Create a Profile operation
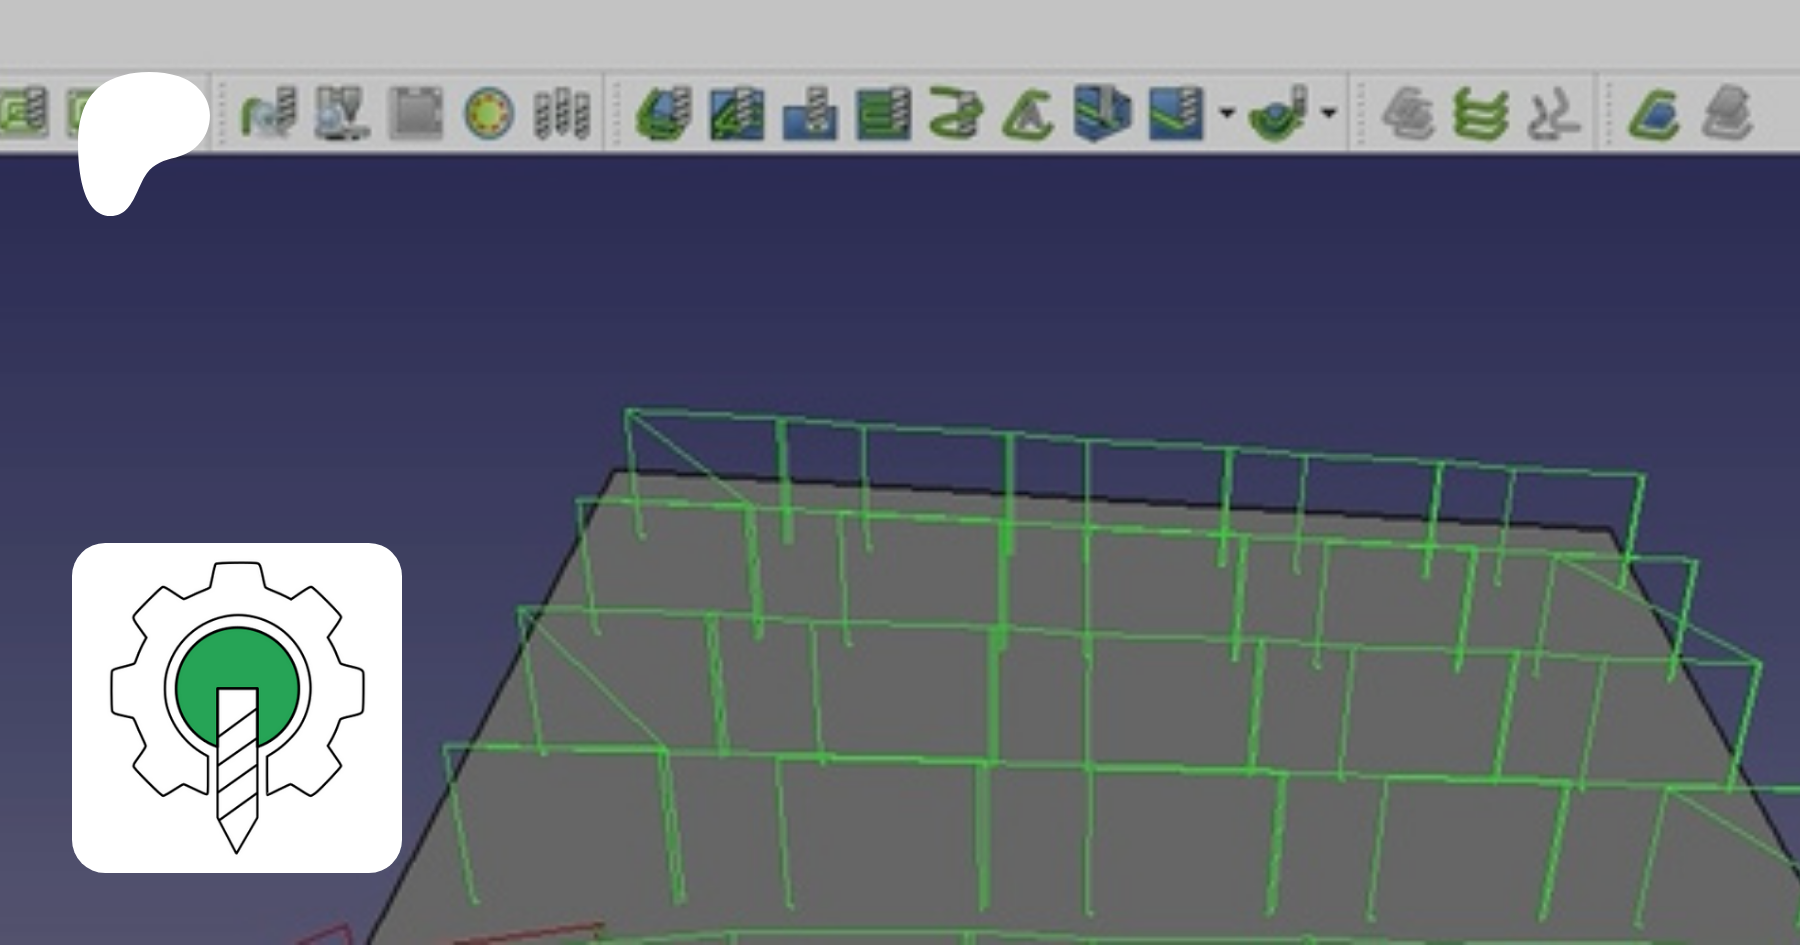This screenshot has height=945, width=1800. coord(663,112)
